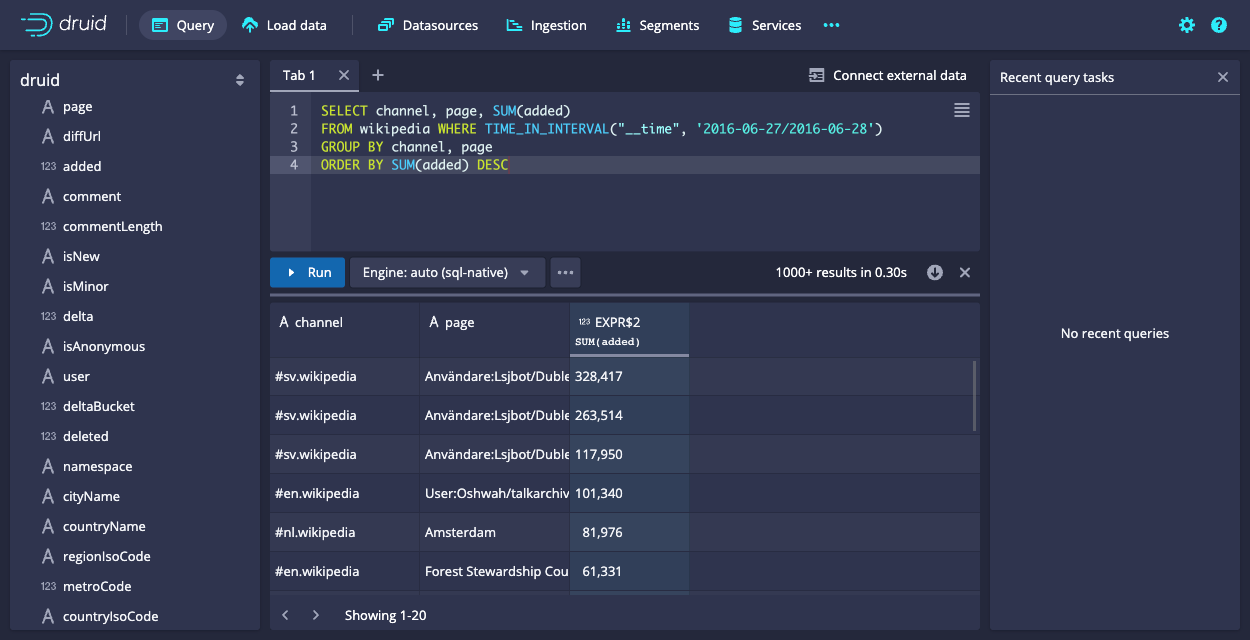
Task: Click the sort arrows next to druid datasource
Action: pyautogui.click(x=240, y=79)
